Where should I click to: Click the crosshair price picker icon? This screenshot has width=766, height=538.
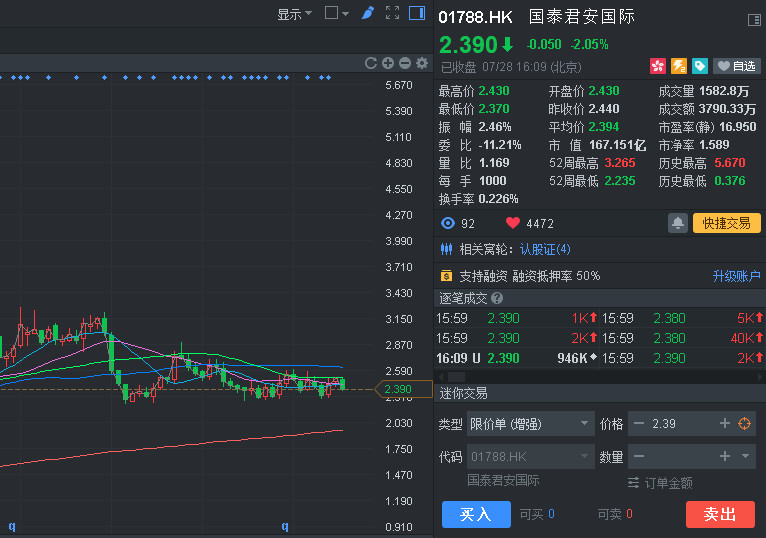744,424
